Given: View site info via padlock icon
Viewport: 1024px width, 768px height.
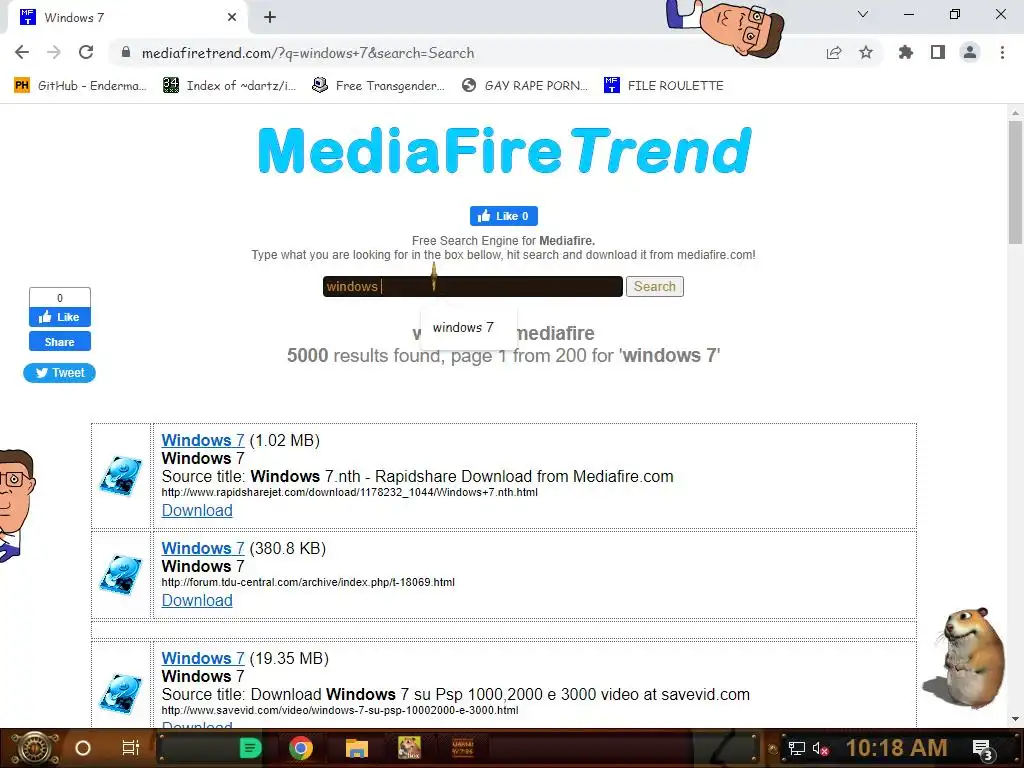Looking at the screenshot, I should [x=126, y=52].
